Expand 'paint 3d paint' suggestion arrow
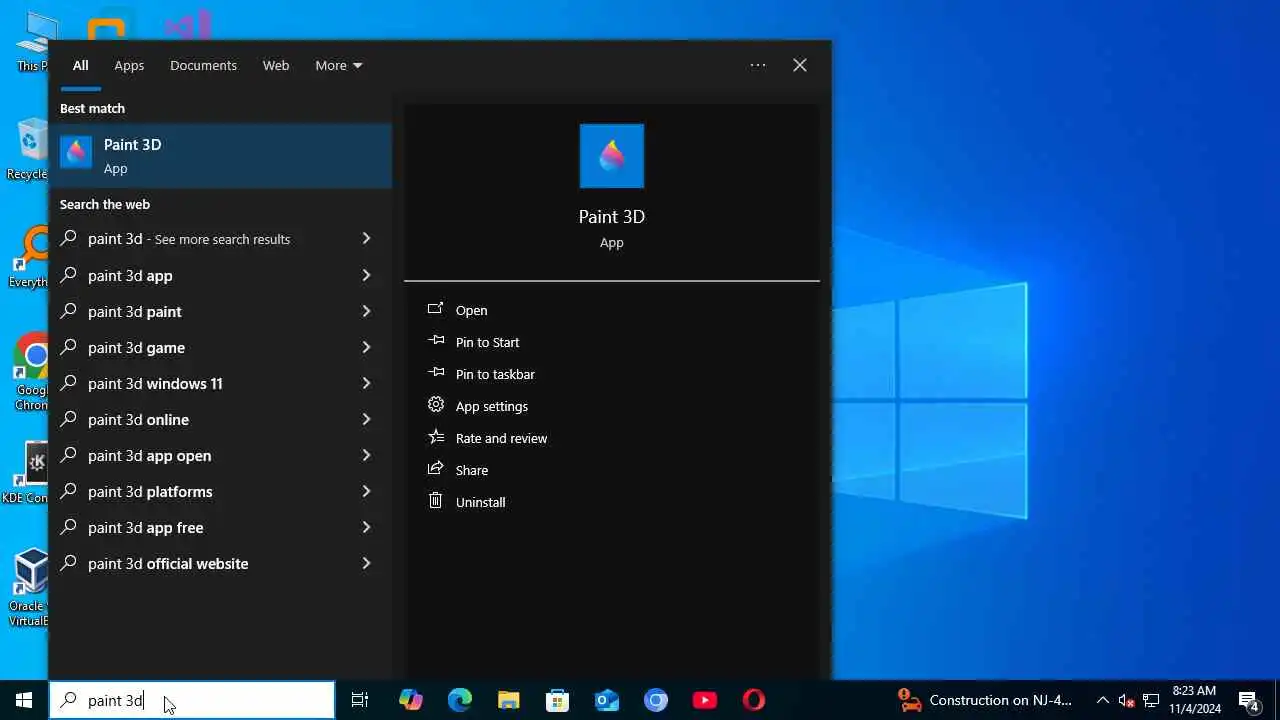Screen dimensions: 1280x720 [366, 311]
